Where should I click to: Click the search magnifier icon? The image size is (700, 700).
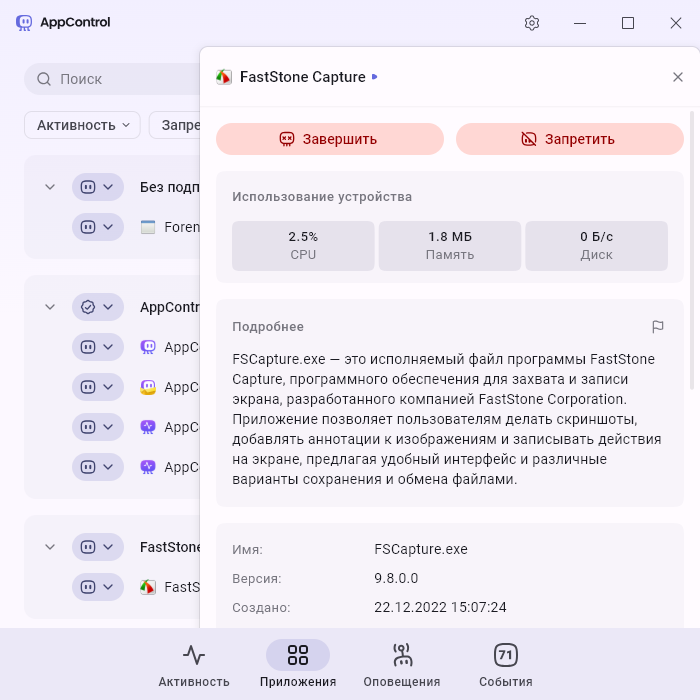(x=44, y=79)
